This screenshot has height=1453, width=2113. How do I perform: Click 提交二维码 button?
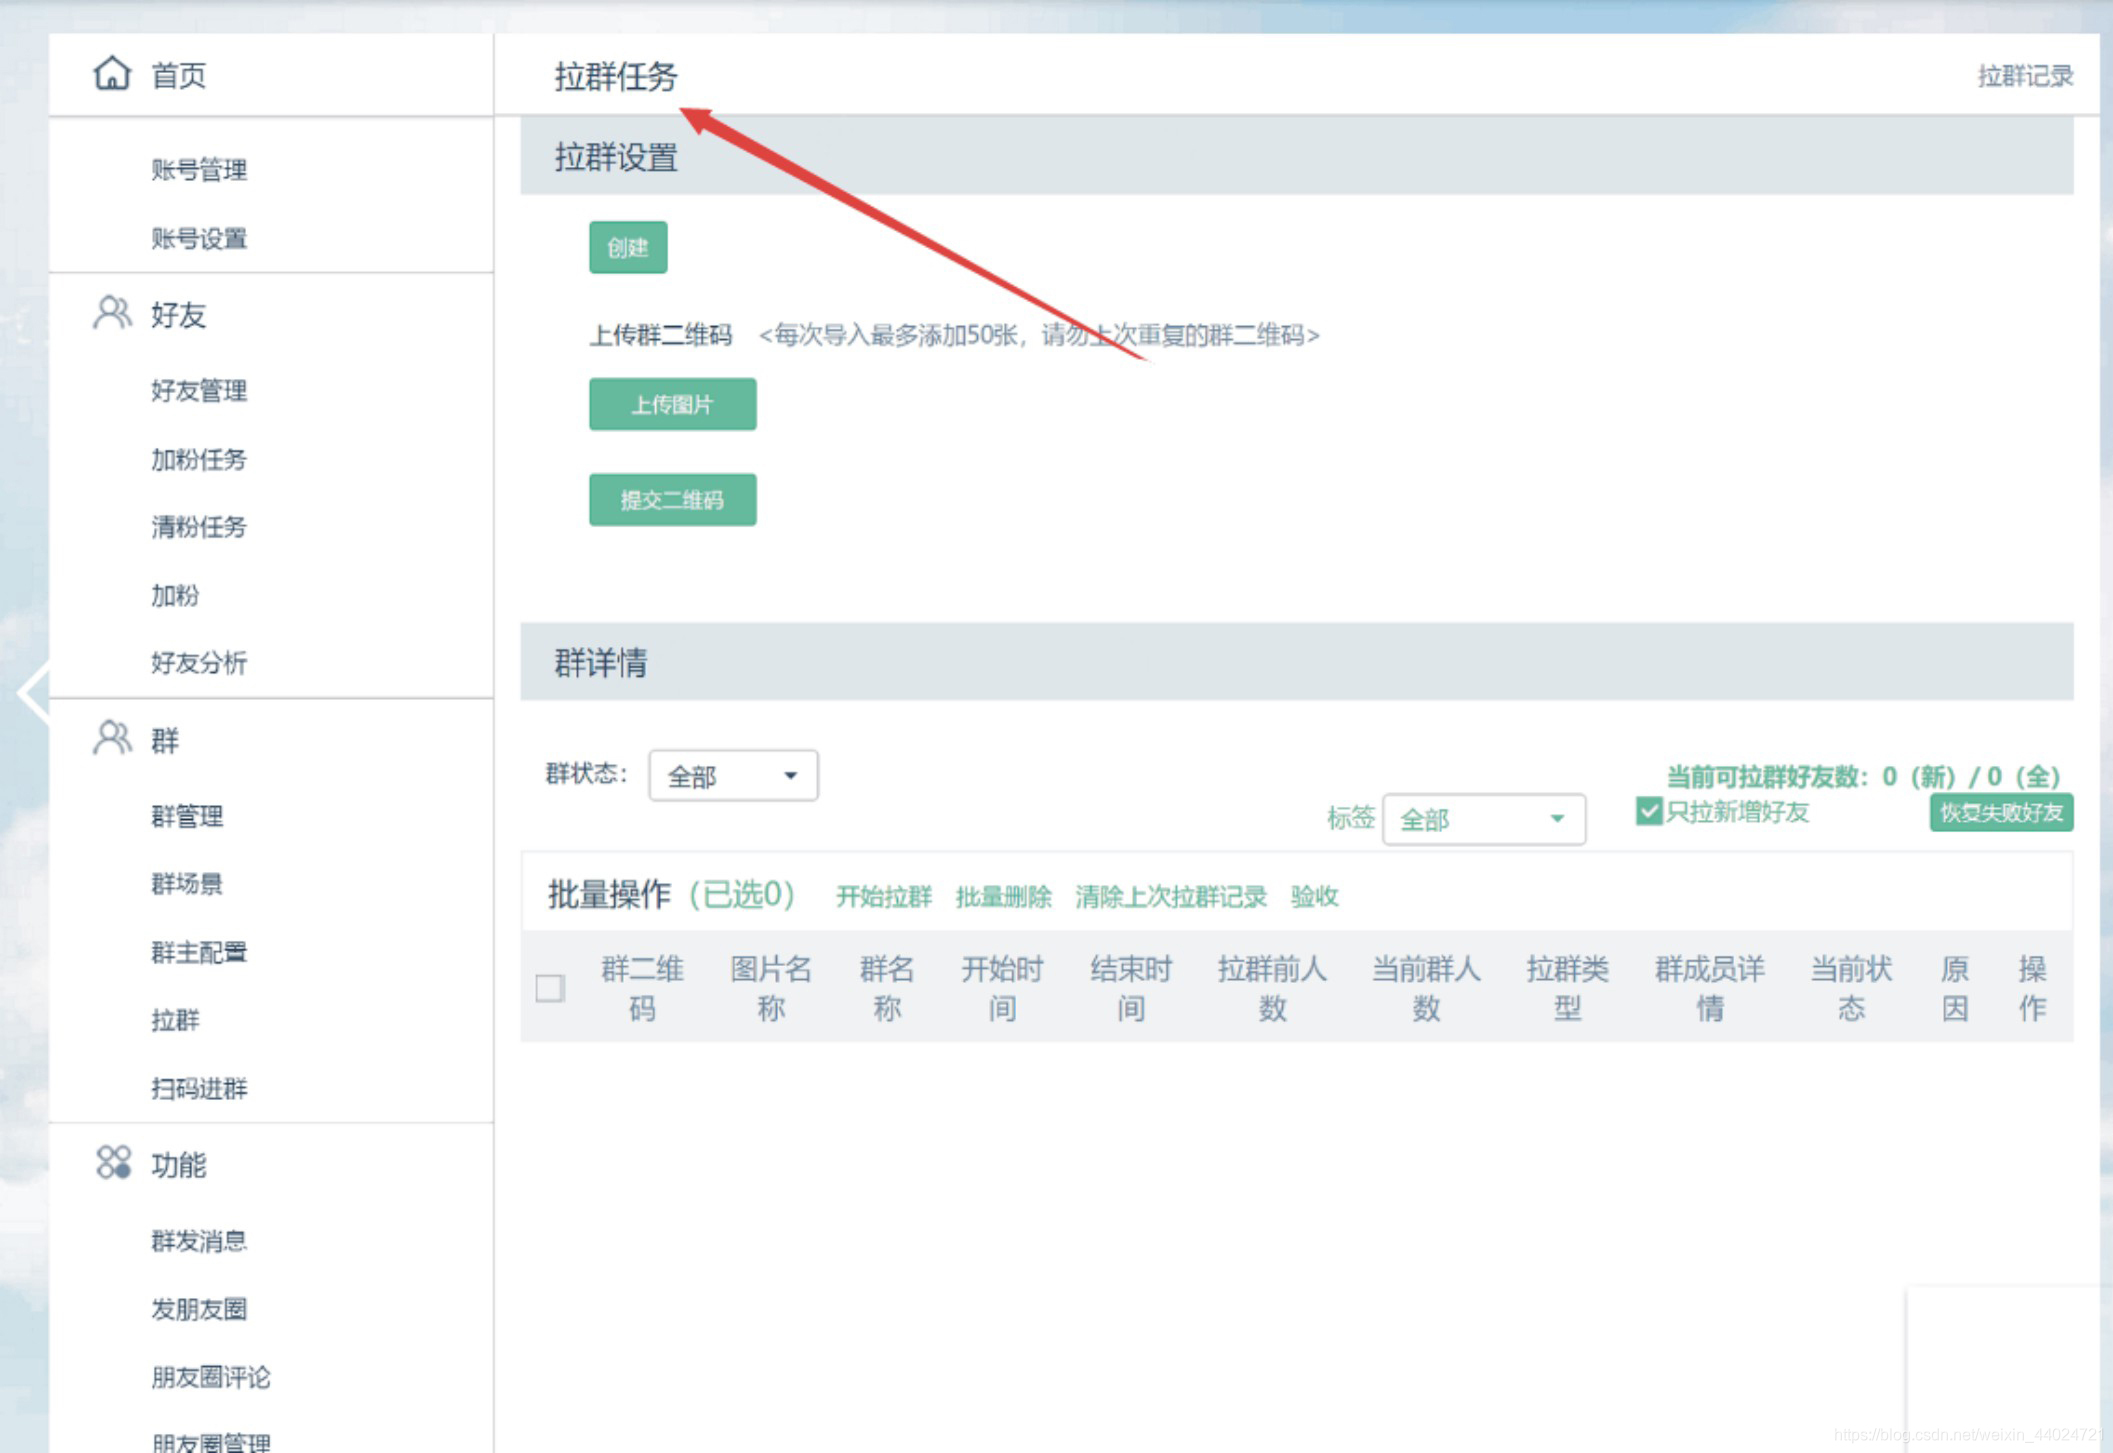click(672, 499)
